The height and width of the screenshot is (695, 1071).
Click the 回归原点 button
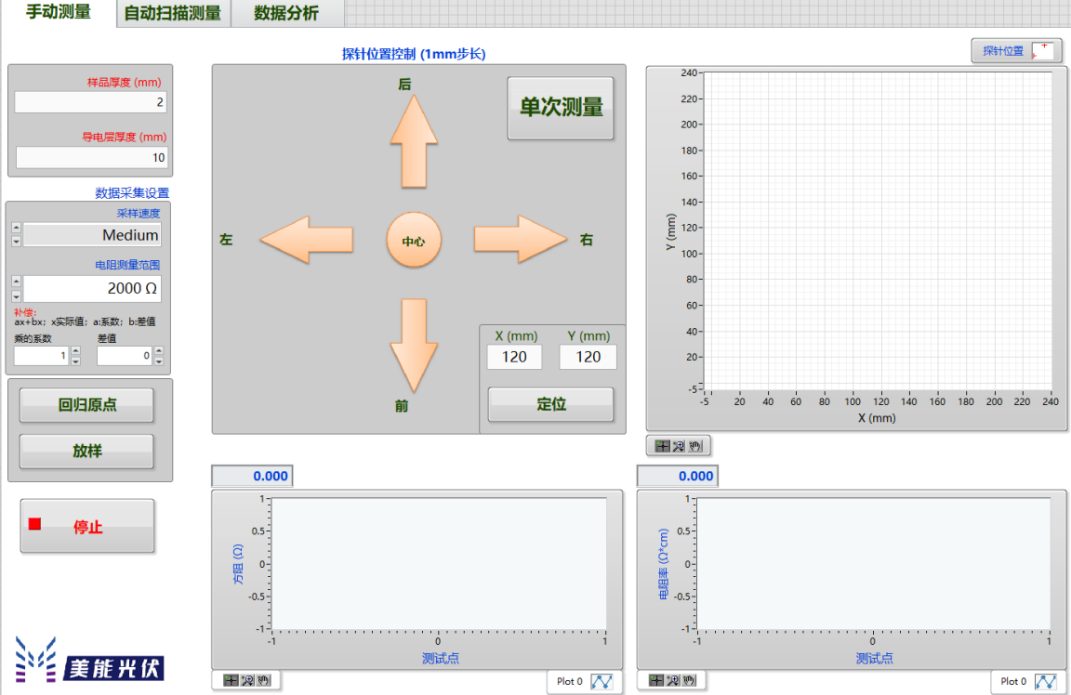87,405
